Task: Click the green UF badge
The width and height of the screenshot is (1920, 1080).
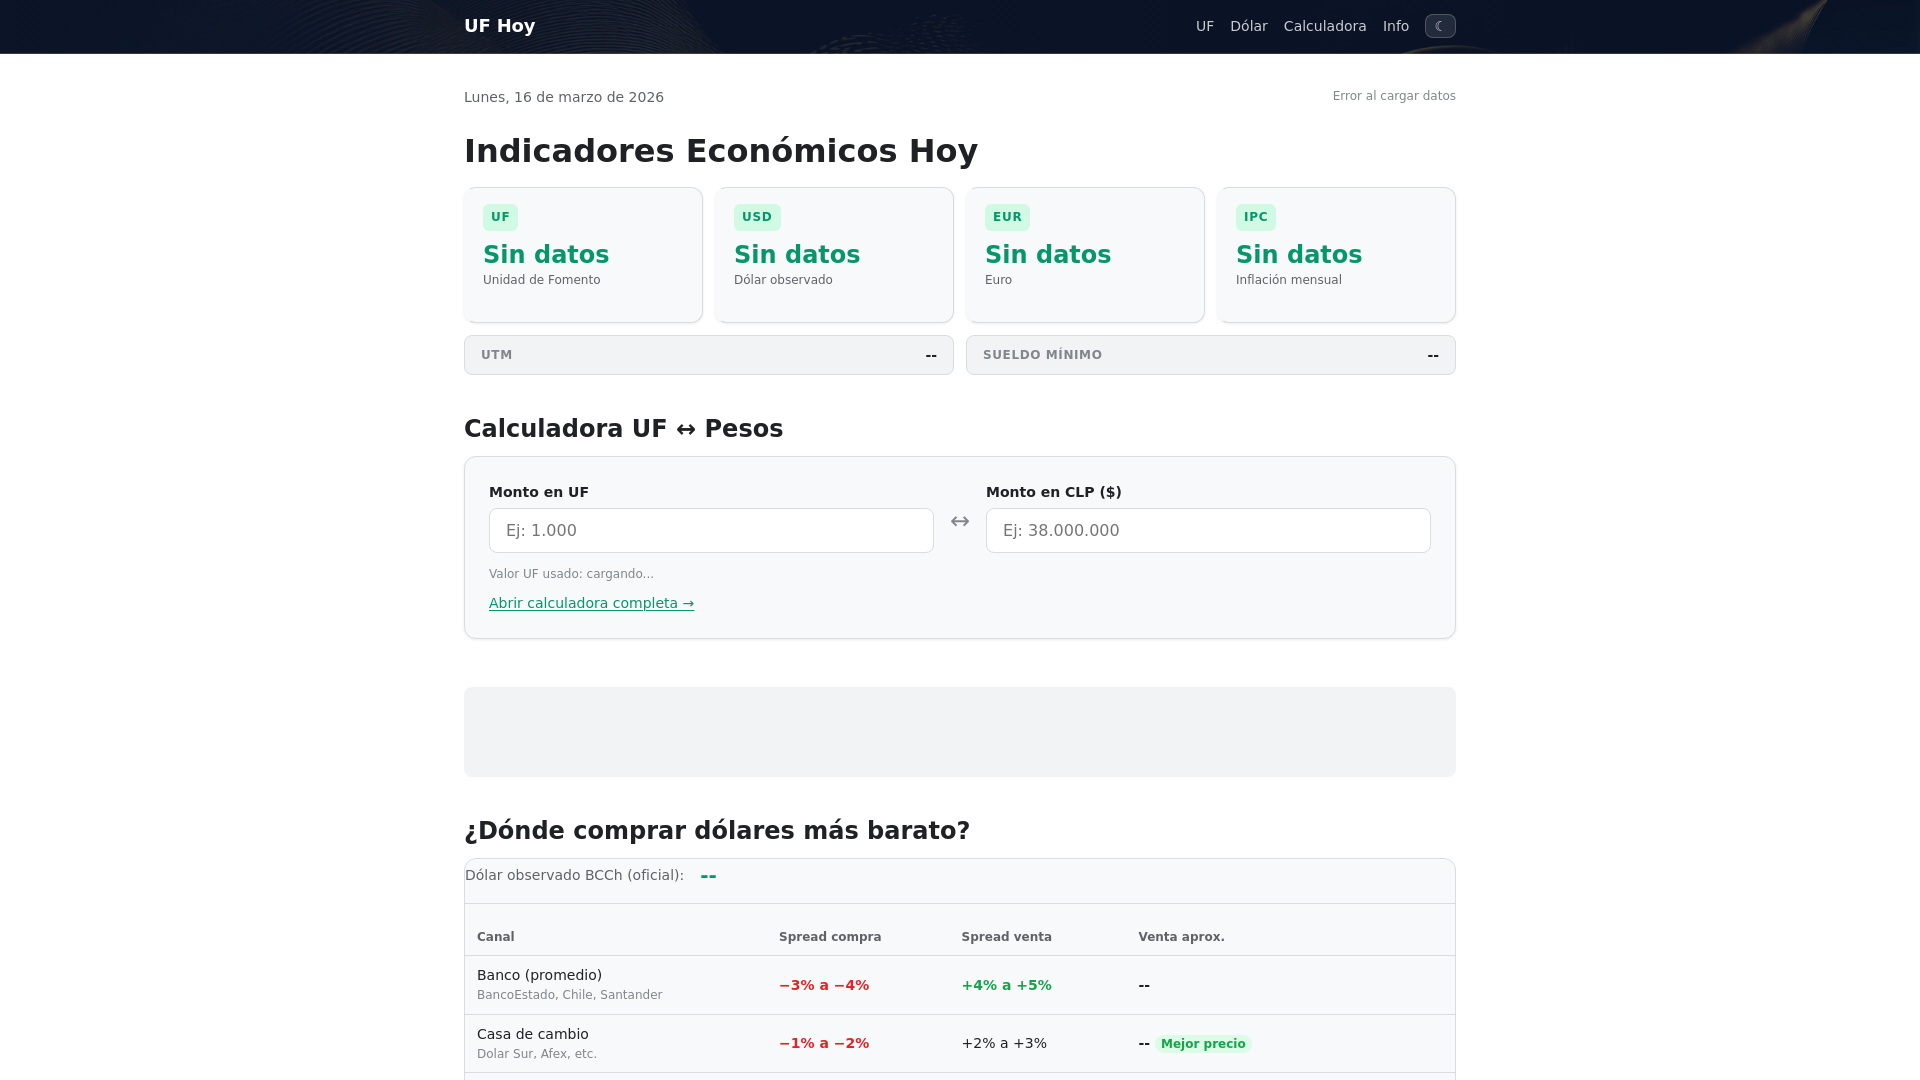Action: [x=500, y=217]
